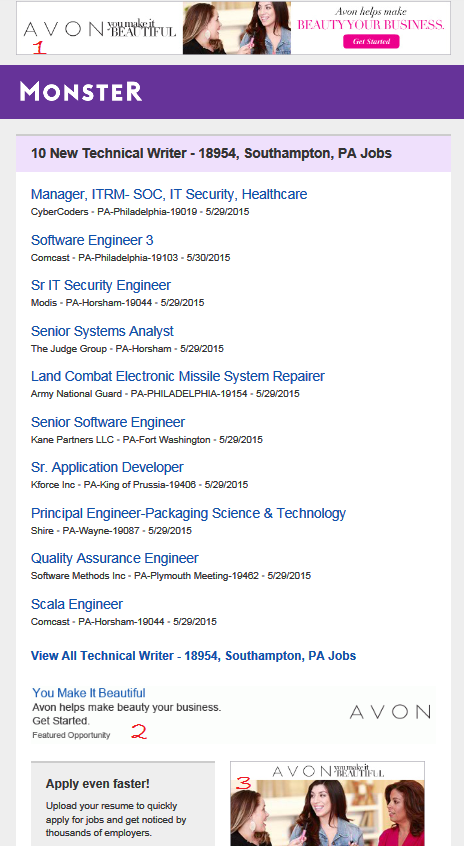Viewport: 464px width, 846px height.
Task: Click the AVON logo in the top banner ad
Action: pyautogui.click(x=100, y=29)
